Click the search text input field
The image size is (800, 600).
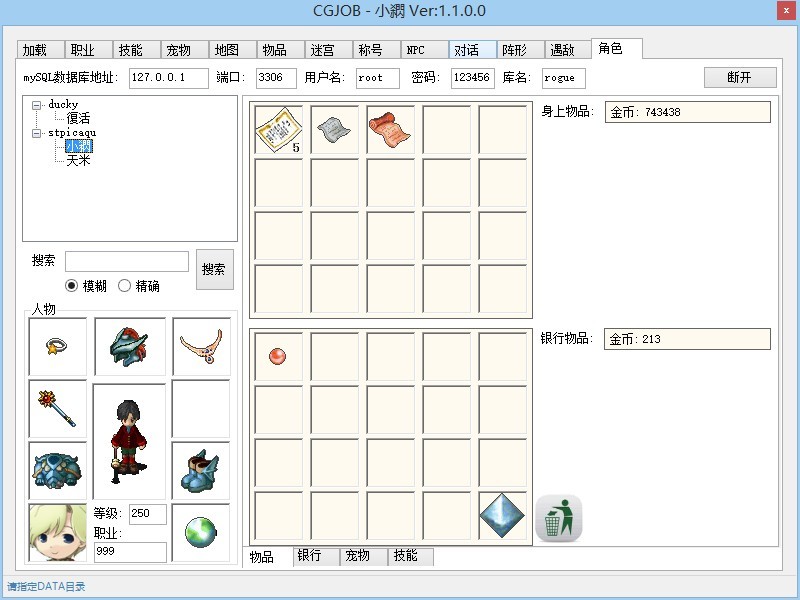point(127,262)
